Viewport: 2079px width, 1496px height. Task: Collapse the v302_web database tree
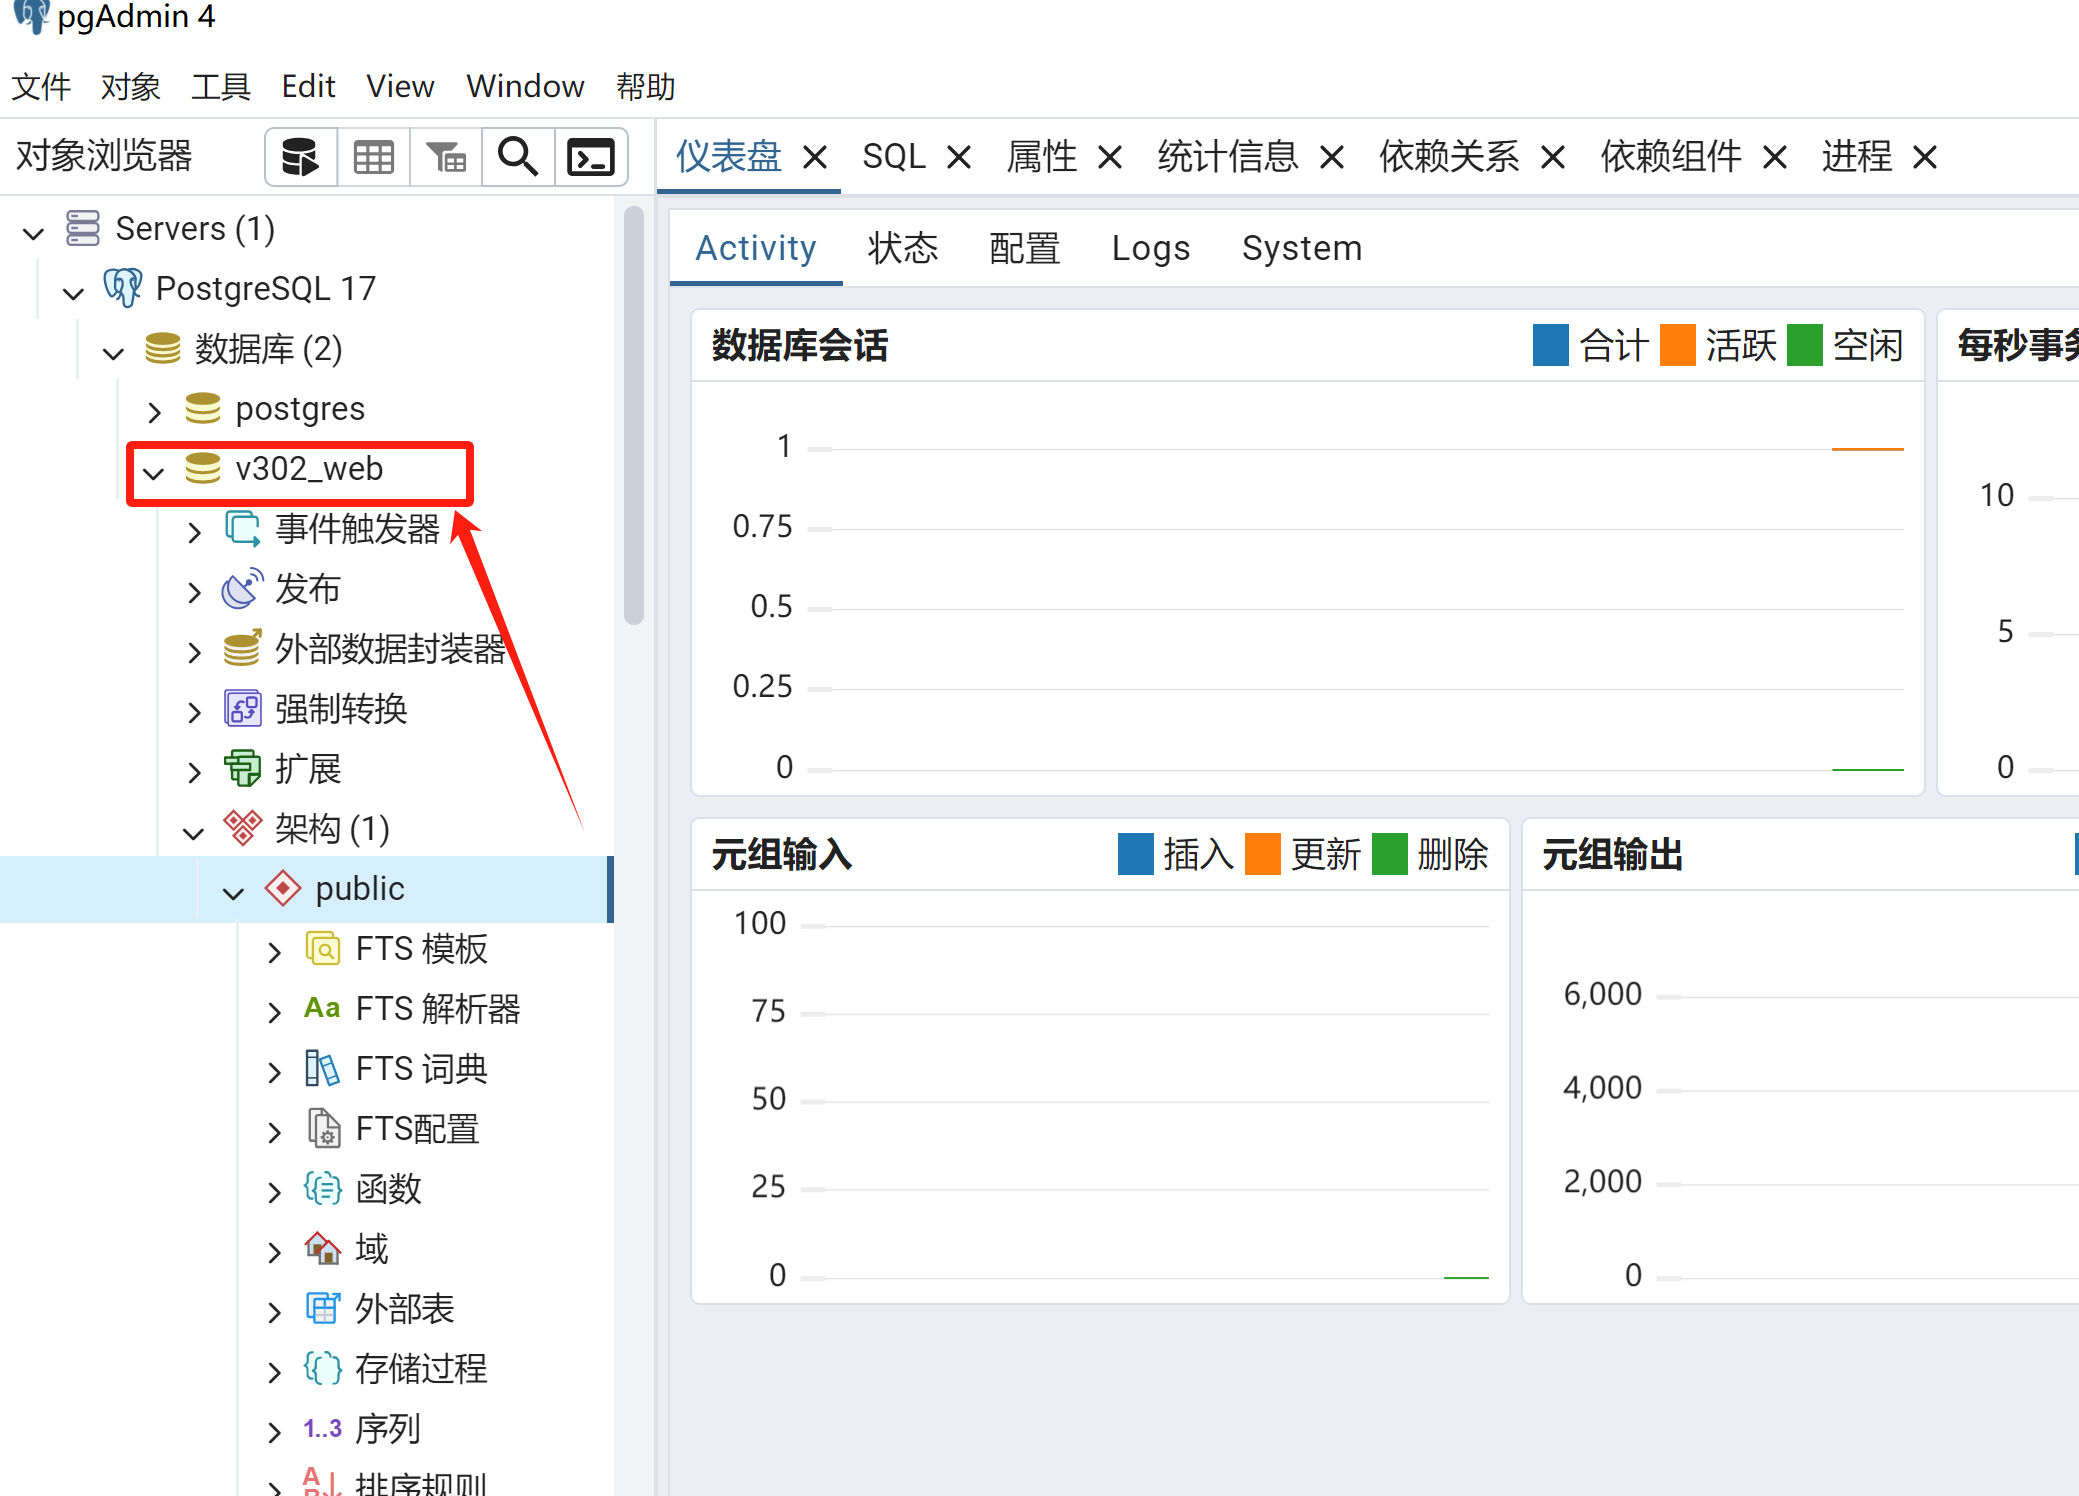coord(154,470)
